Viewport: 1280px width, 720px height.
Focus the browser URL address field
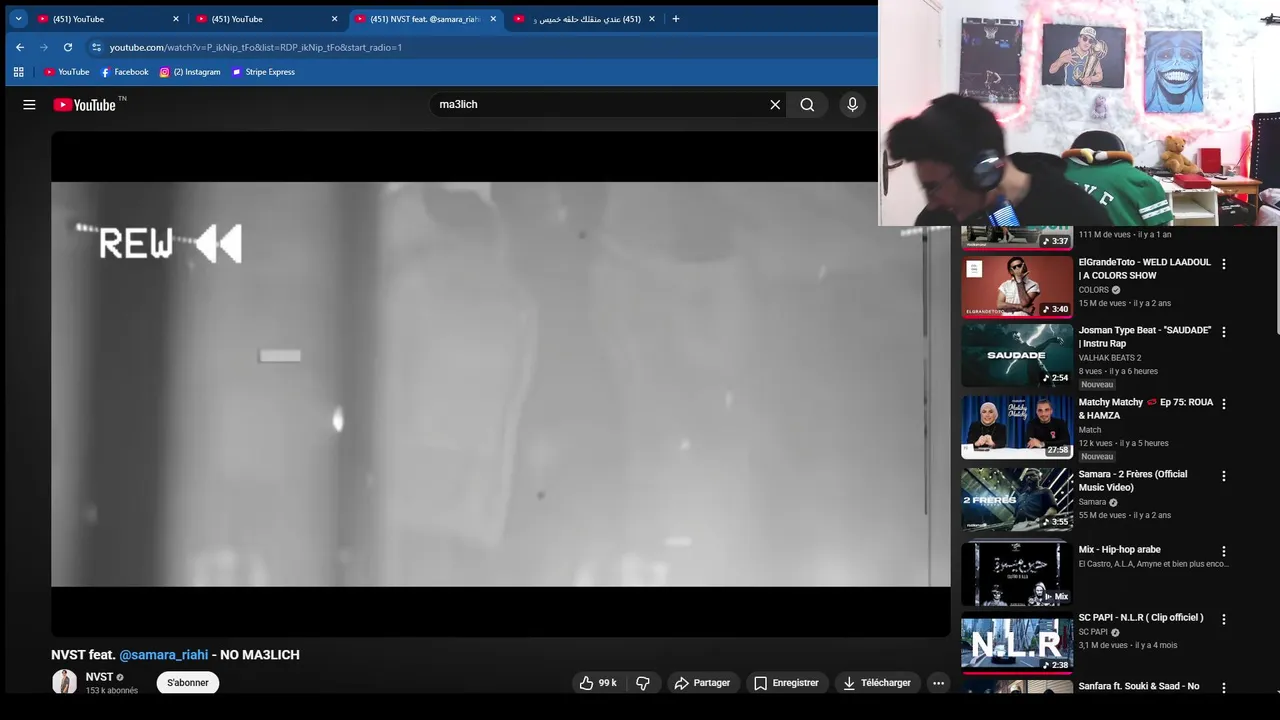(480, 47)
